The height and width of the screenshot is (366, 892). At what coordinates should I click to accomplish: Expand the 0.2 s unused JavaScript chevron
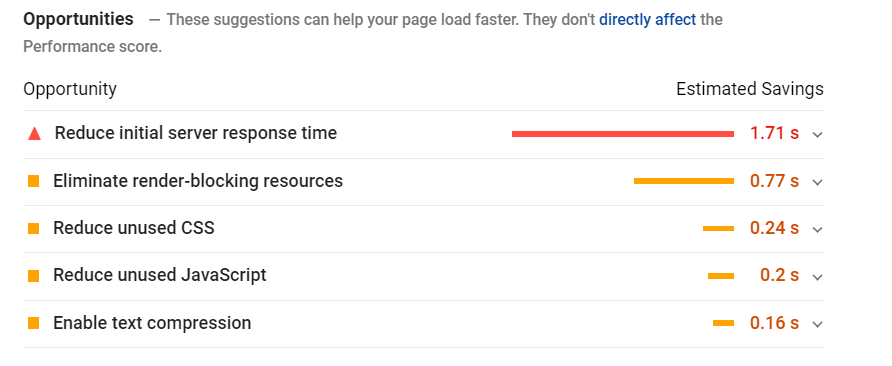point(817,278)
